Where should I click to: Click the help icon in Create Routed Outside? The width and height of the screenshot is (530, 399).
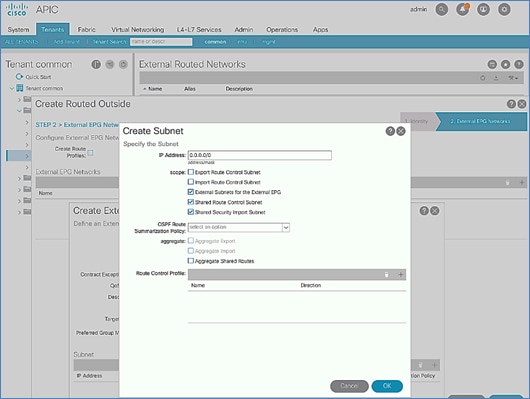tap(511, 104)
